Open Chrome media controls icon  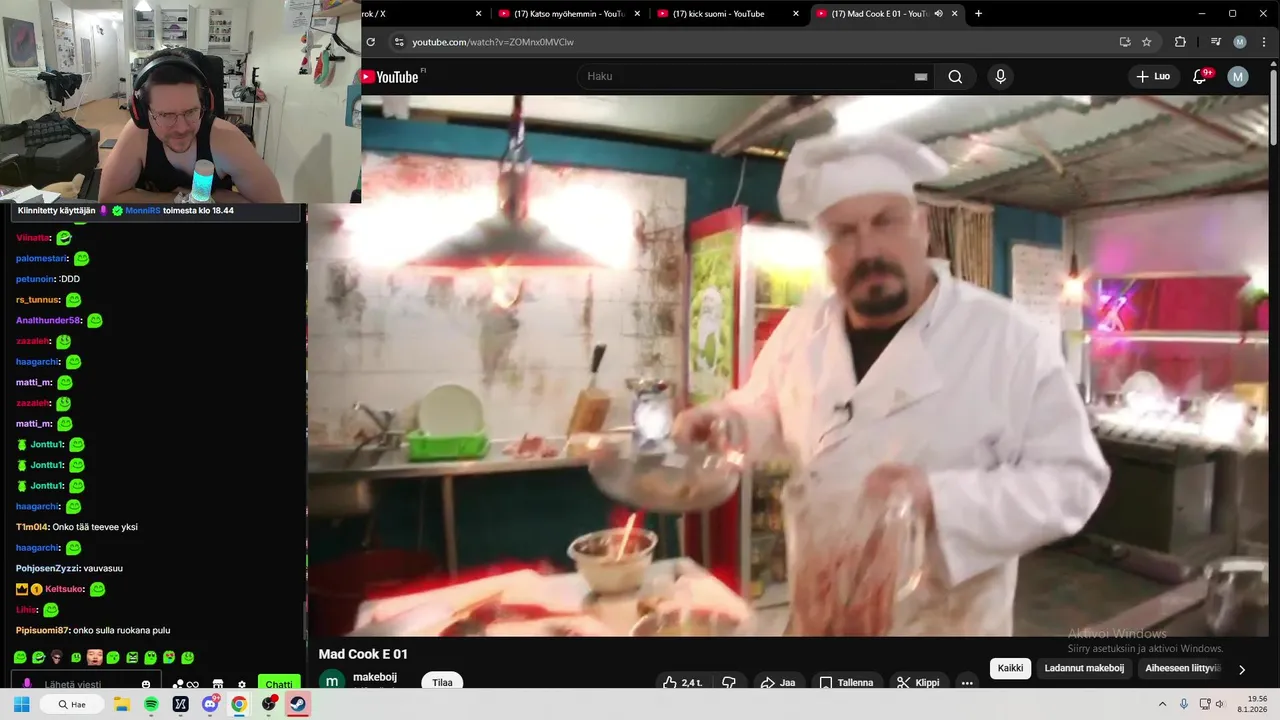(x=1216, y=42)
